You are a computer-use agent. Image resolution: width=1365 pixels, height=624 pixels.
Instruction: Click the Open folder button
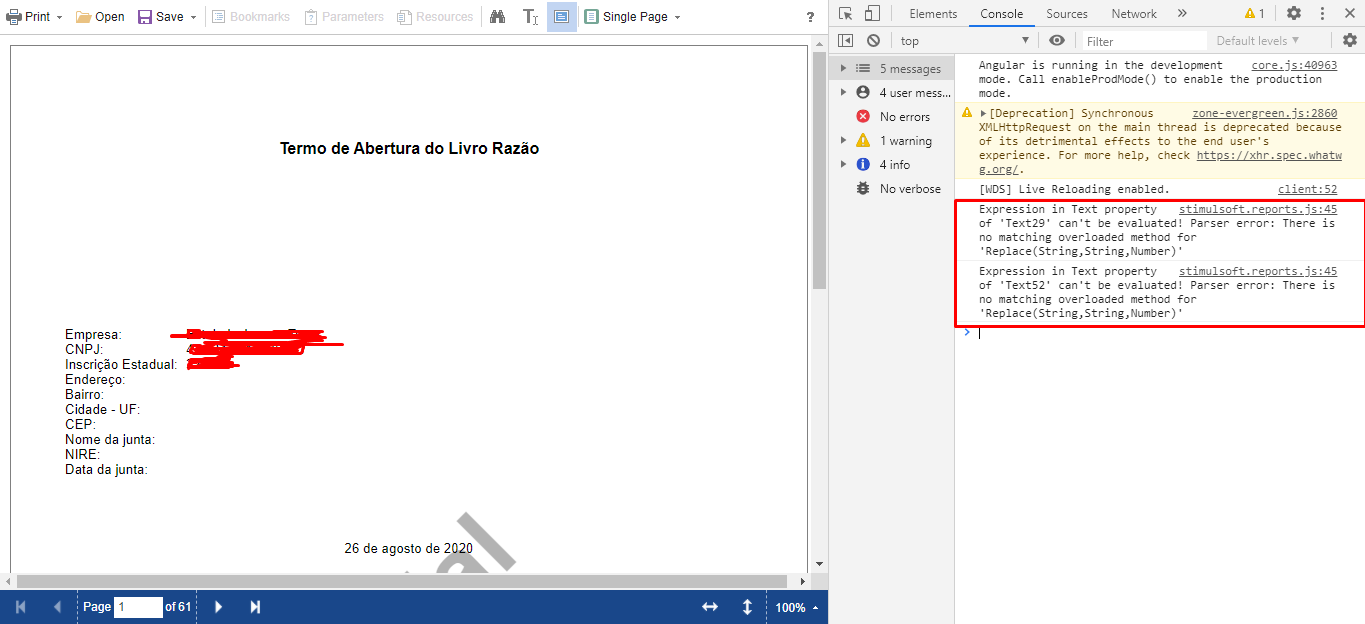point(100,17)
